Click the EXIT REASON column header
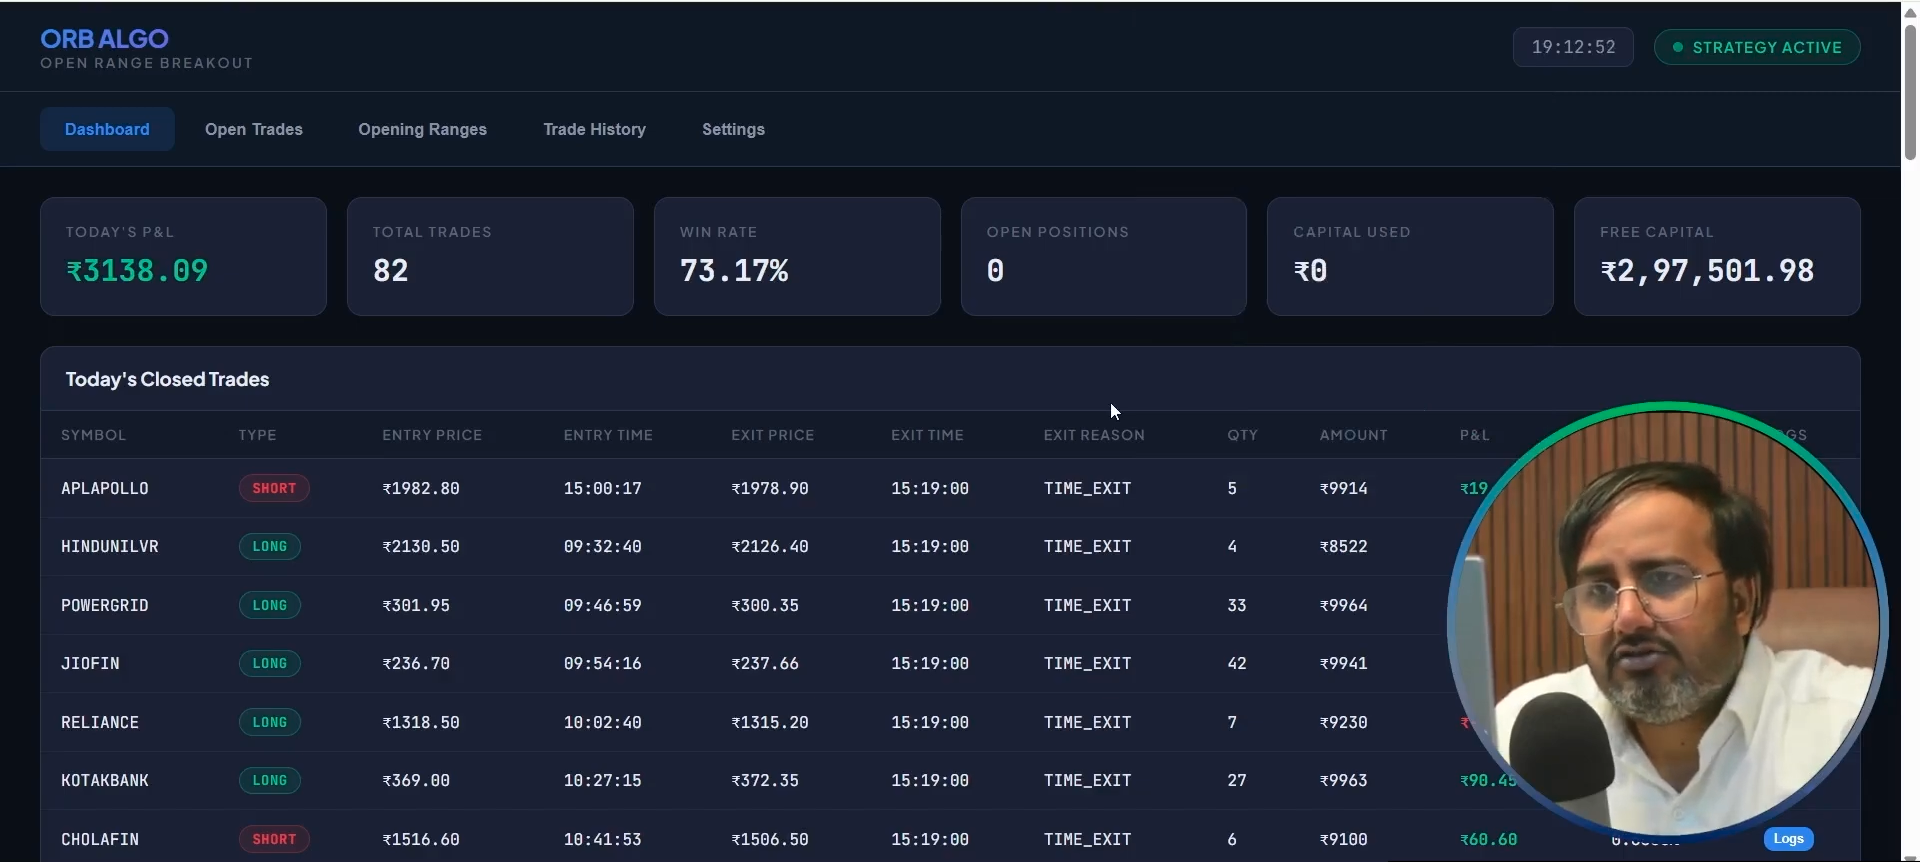This screenshot has width=1920, height=862. pyautogui.click(x=1094, y=435)
